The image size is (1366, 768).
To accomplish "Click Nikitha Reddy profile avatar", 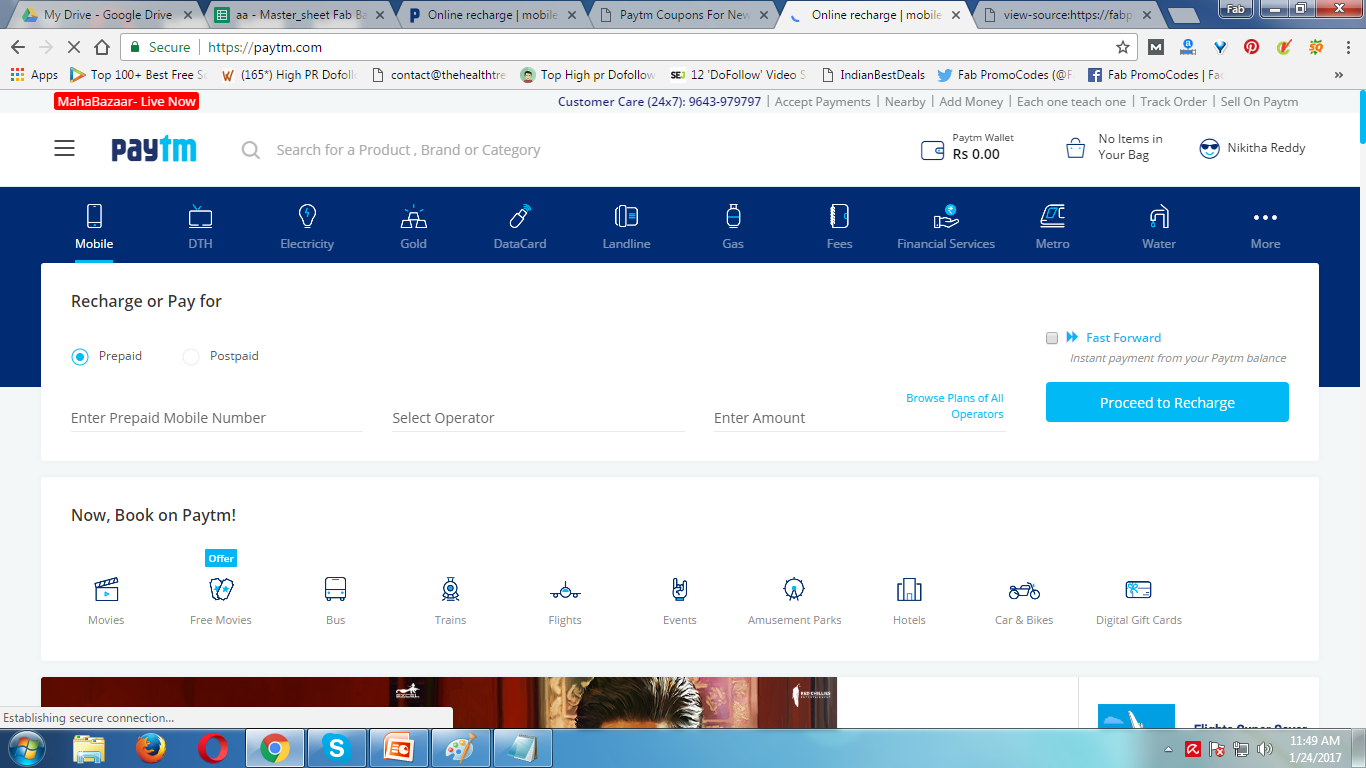I will (x=1210, y=148).
